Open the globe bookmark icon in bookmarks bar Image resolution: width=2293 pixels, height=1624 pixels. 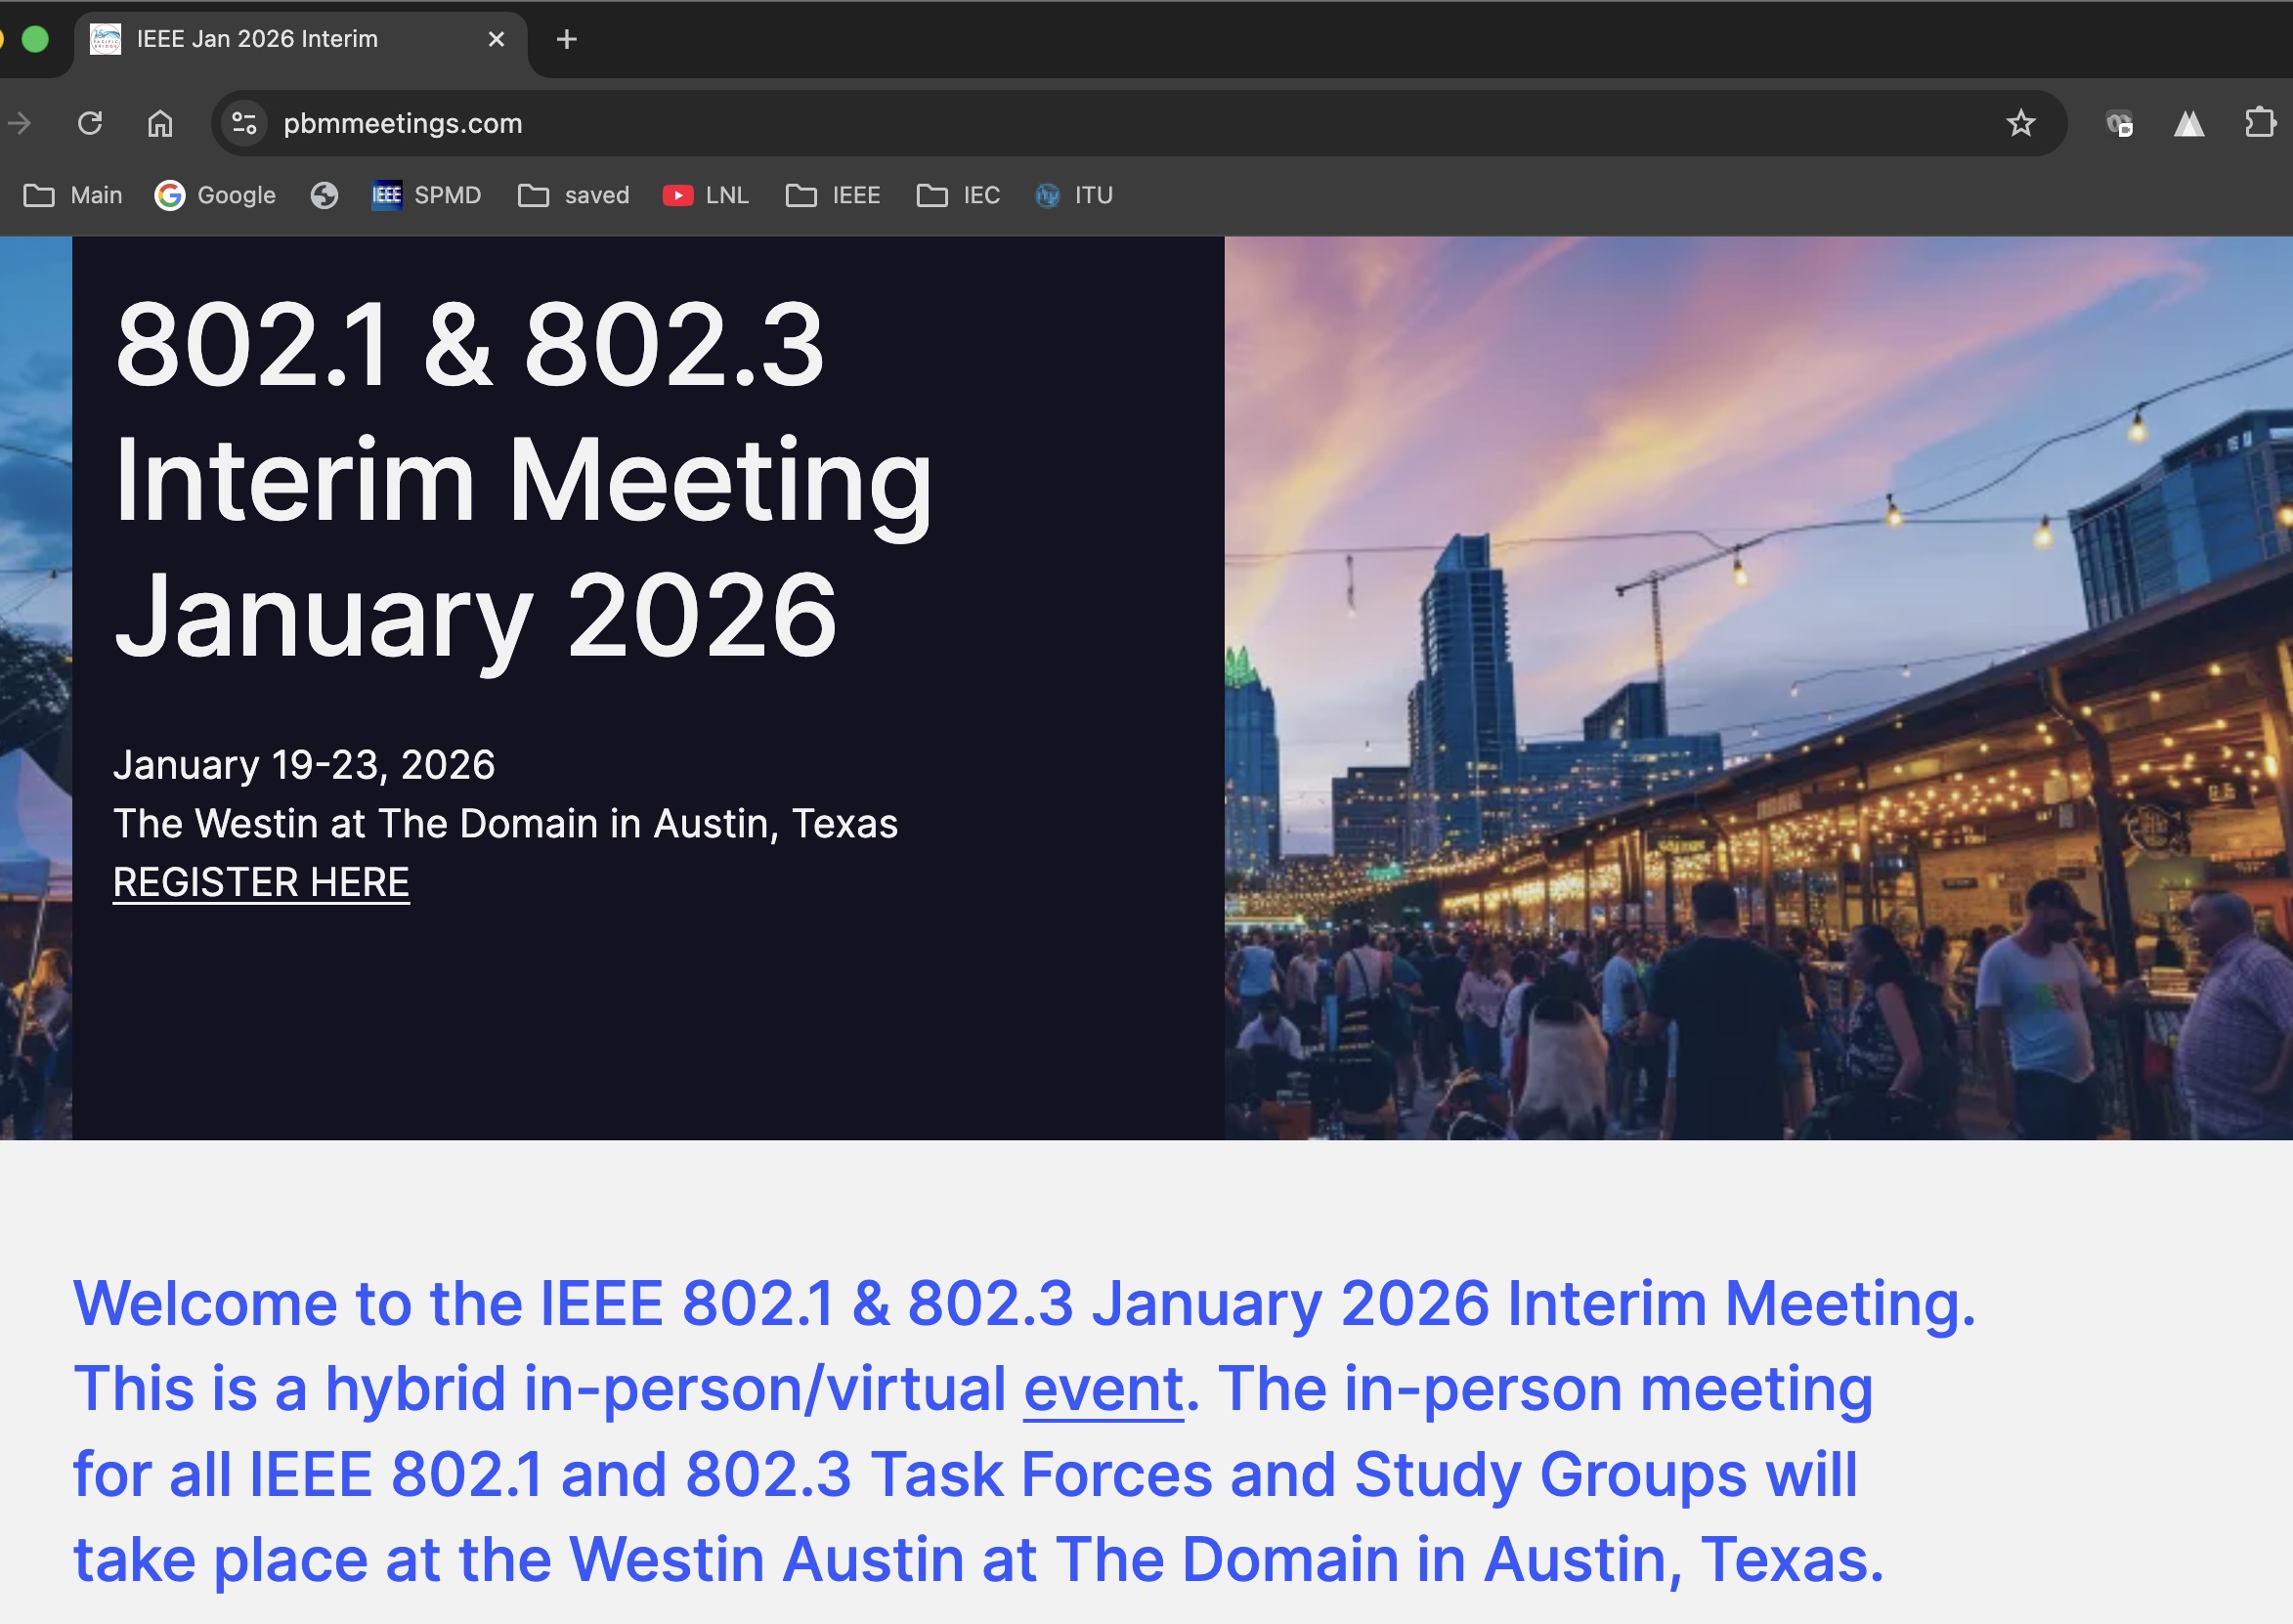point(324,195)
